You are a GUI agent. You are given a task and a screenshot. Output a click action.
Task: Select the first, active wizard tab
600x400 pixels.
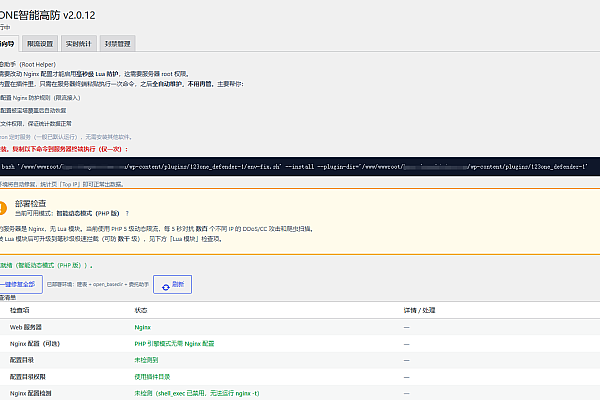8,44
